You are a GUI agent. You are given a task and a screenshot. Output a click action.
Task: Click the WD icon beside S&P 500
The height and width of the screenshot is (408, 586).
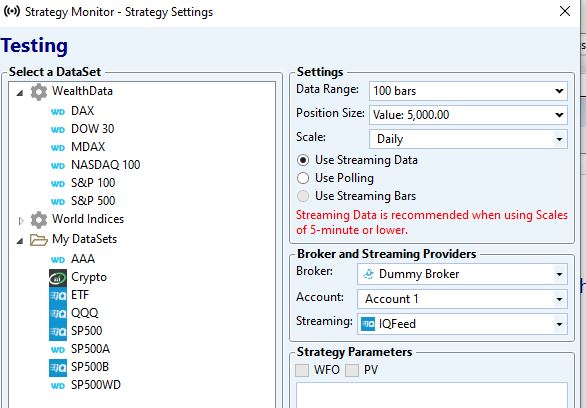pos(58,201)
